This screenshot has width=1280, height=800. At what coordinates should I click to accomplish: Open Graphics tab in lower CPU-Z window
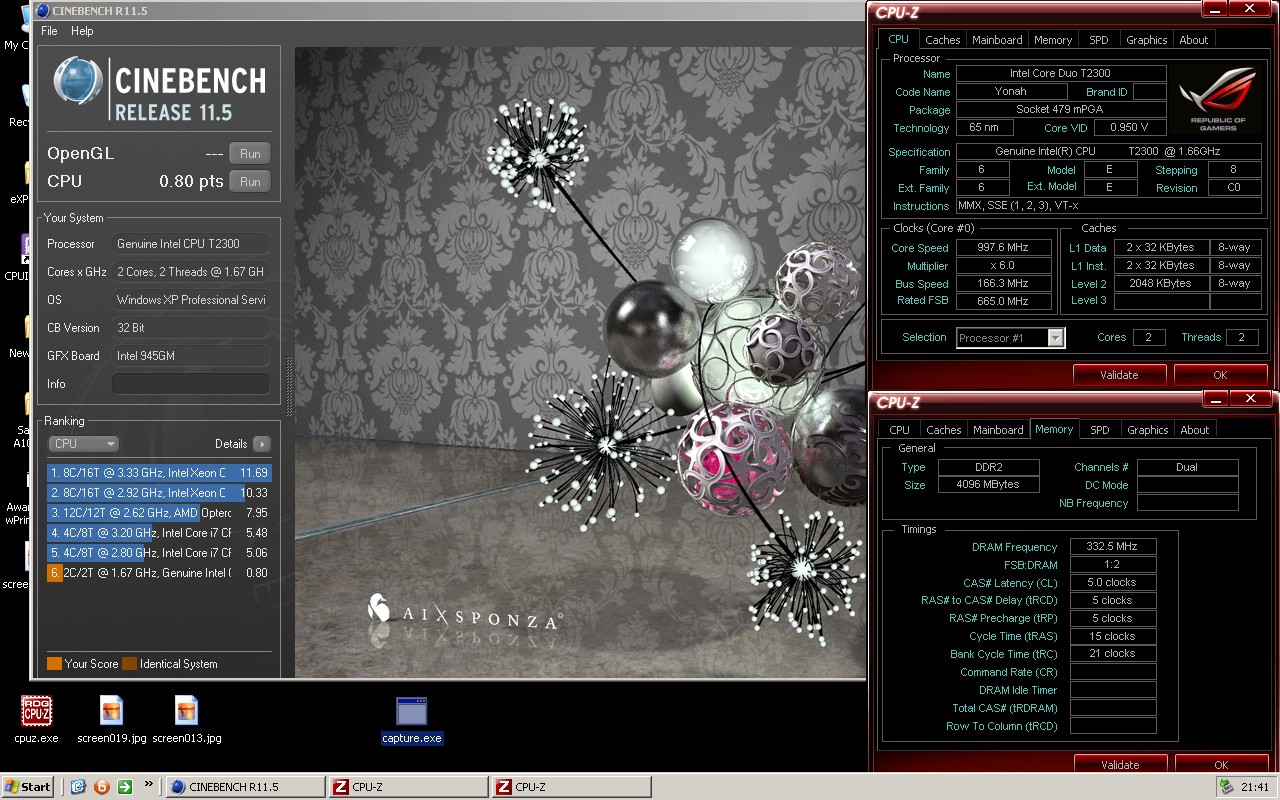point(1147,430)
